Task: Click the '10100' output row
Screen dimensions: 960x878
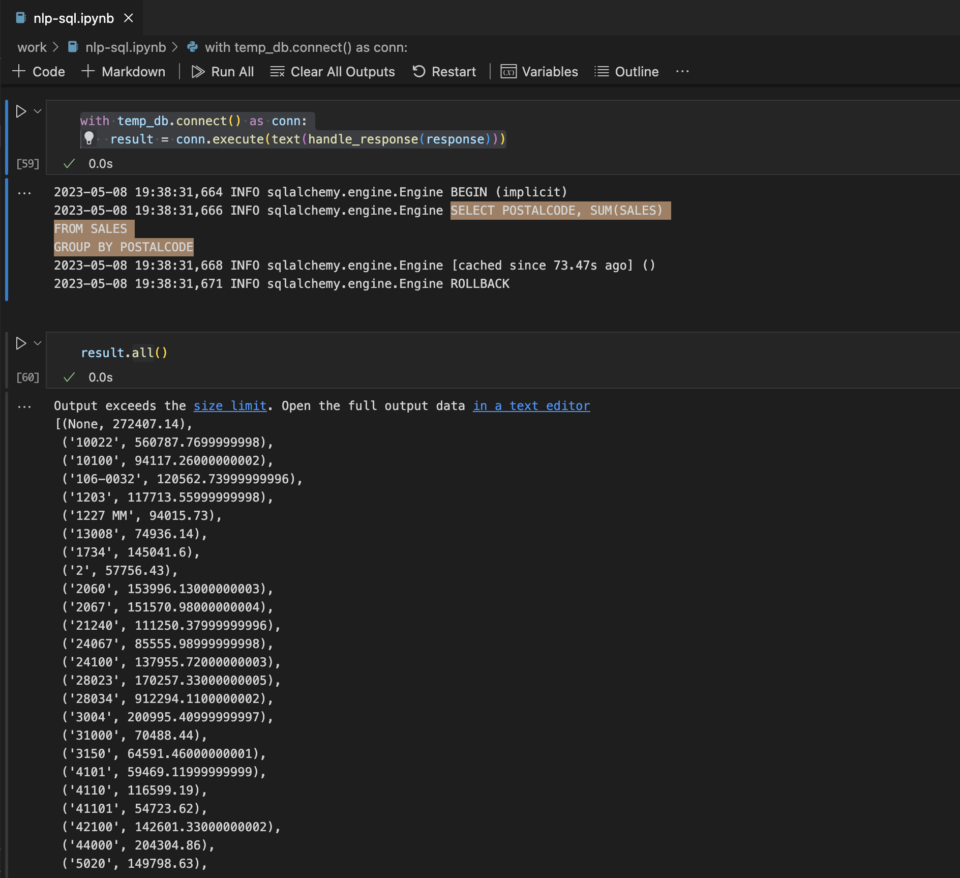Action: tap(168, 461)
